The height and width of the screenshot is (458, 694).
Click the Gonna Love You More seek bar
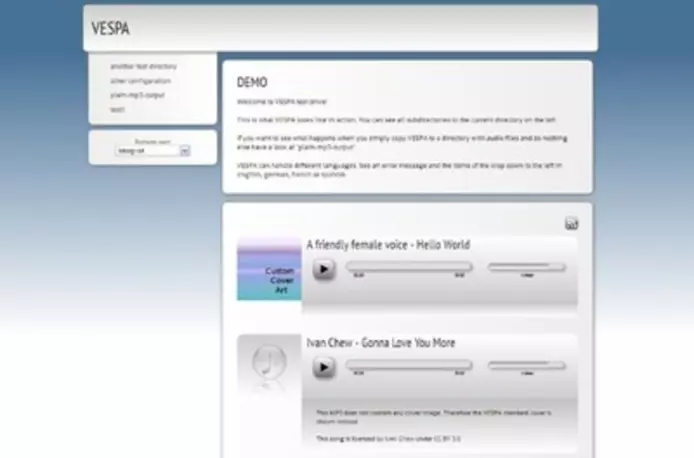point(408,365)
